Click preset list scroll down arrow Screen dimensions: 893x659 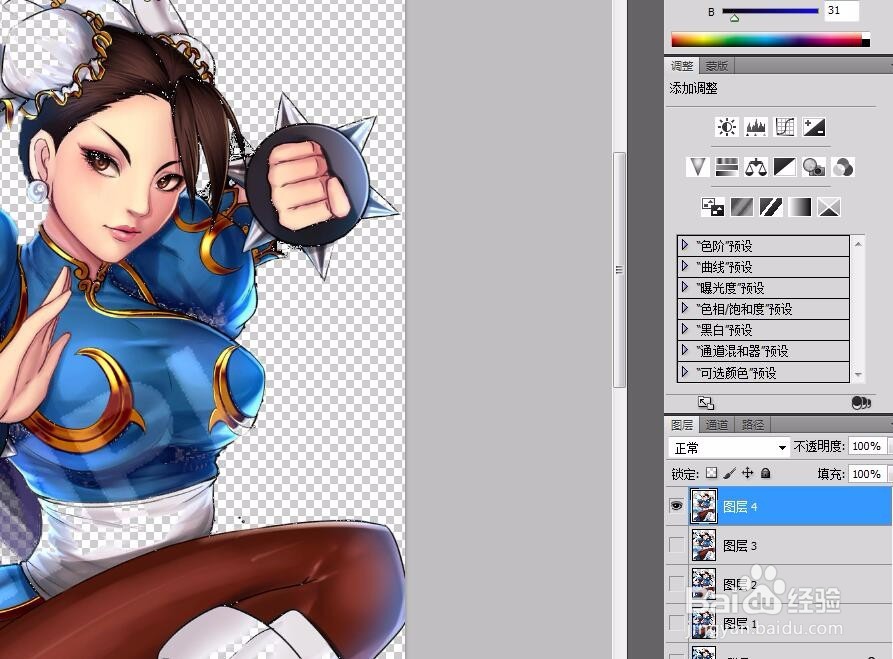point(858,375)
